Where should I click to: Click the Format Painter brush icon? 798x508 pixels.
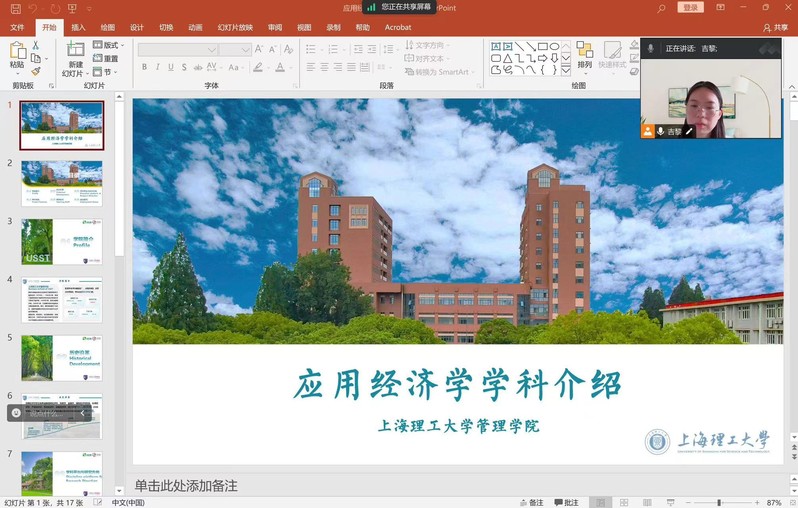click(x=36, y=71)
